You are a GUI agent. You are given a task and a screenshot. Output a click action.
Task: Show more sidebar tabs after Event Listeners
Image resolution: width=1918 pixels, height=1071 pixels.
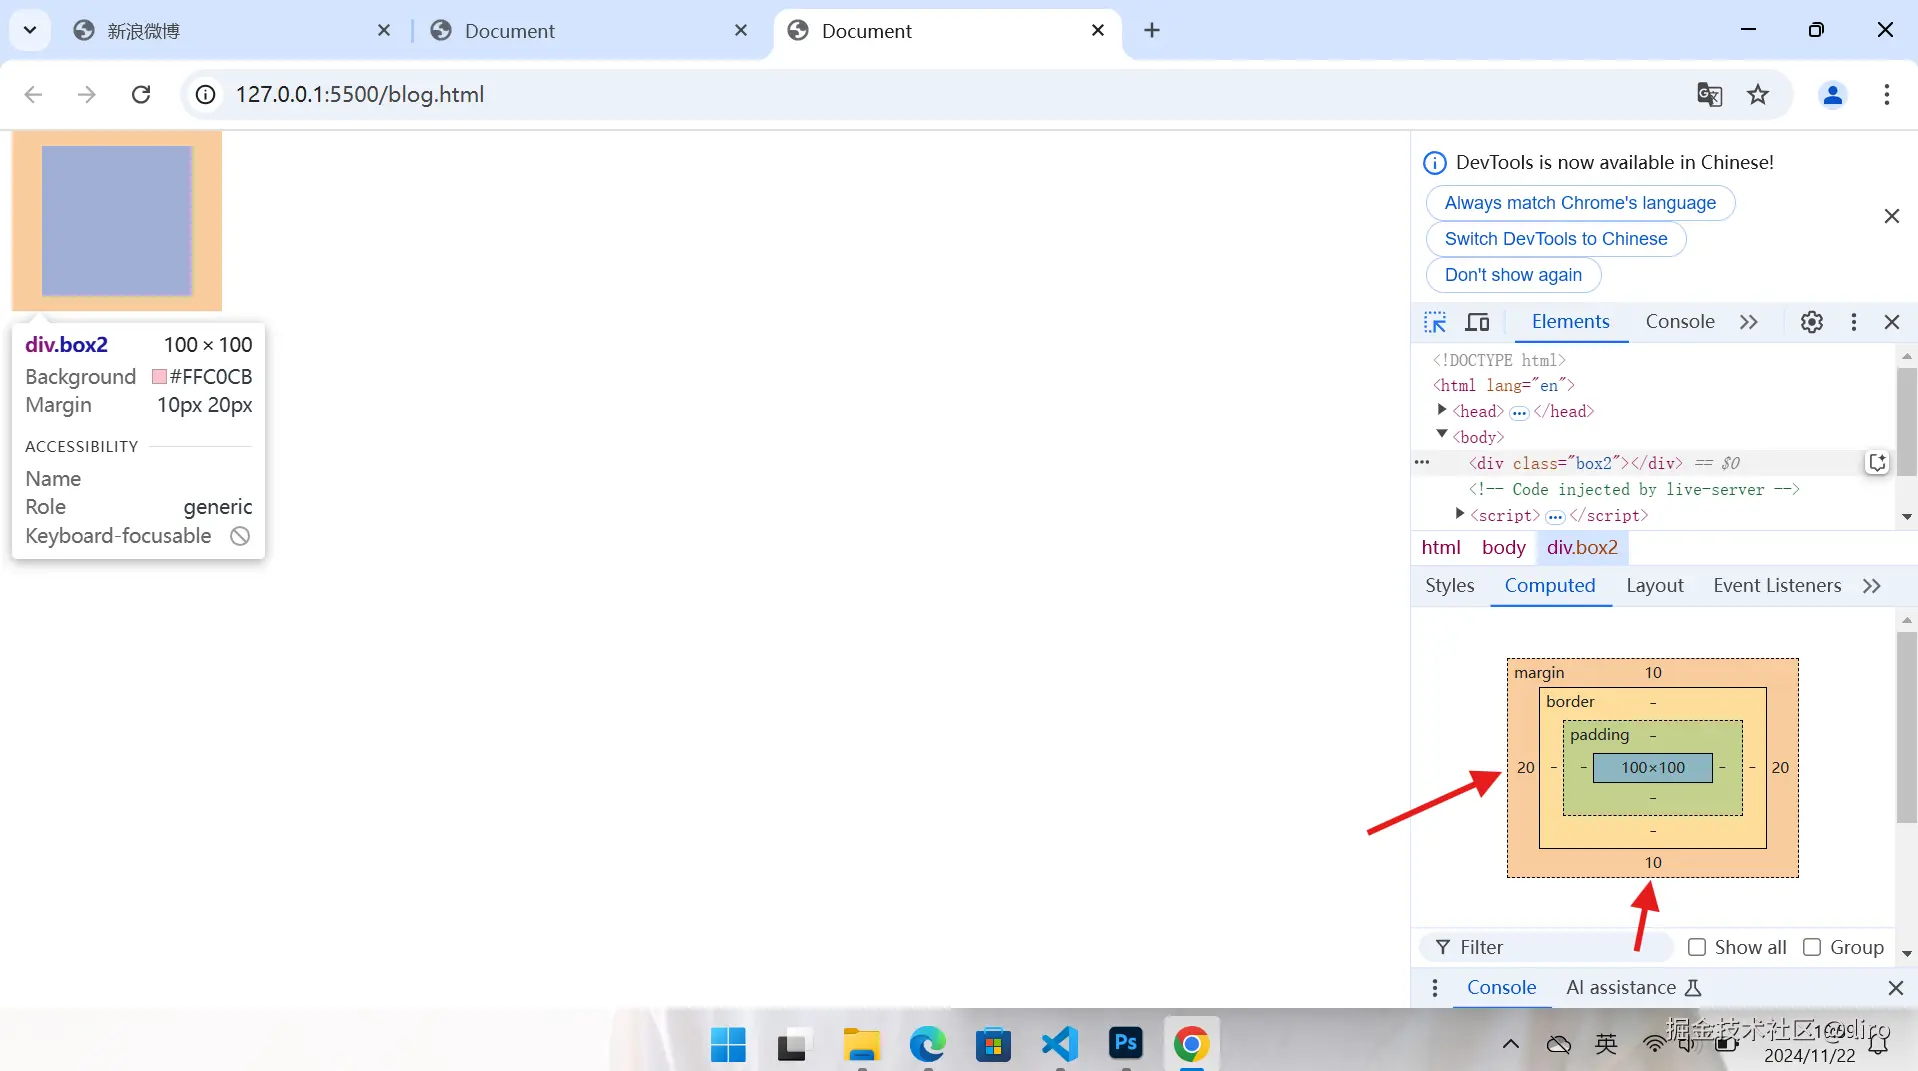click(x=1872, y=586)
